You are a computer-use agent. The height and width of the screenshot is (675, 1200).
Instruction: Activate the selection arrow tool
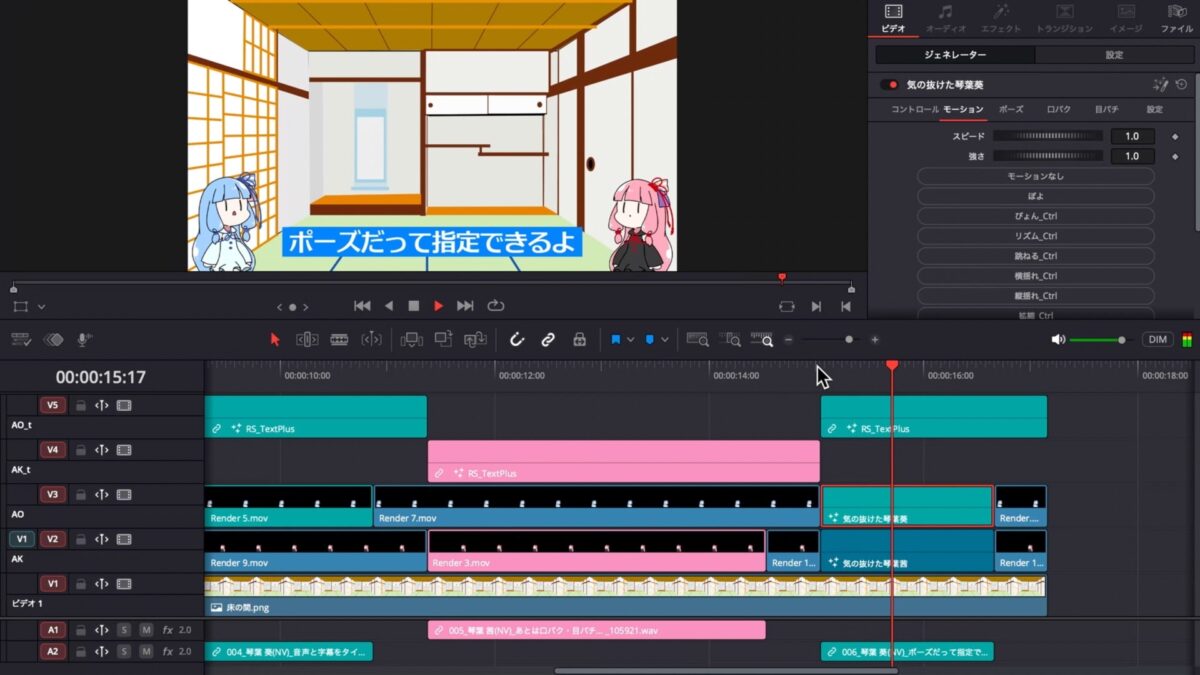[x=275, y=340]
